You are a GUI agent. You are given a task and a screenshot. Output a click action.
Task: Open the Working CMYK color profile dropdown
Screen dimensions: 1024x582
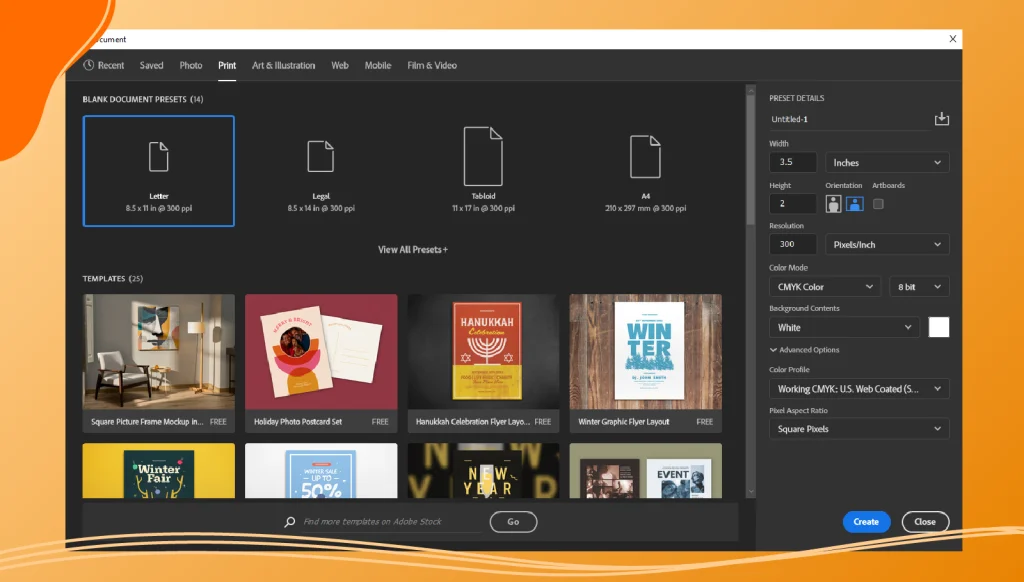[859, 389]
